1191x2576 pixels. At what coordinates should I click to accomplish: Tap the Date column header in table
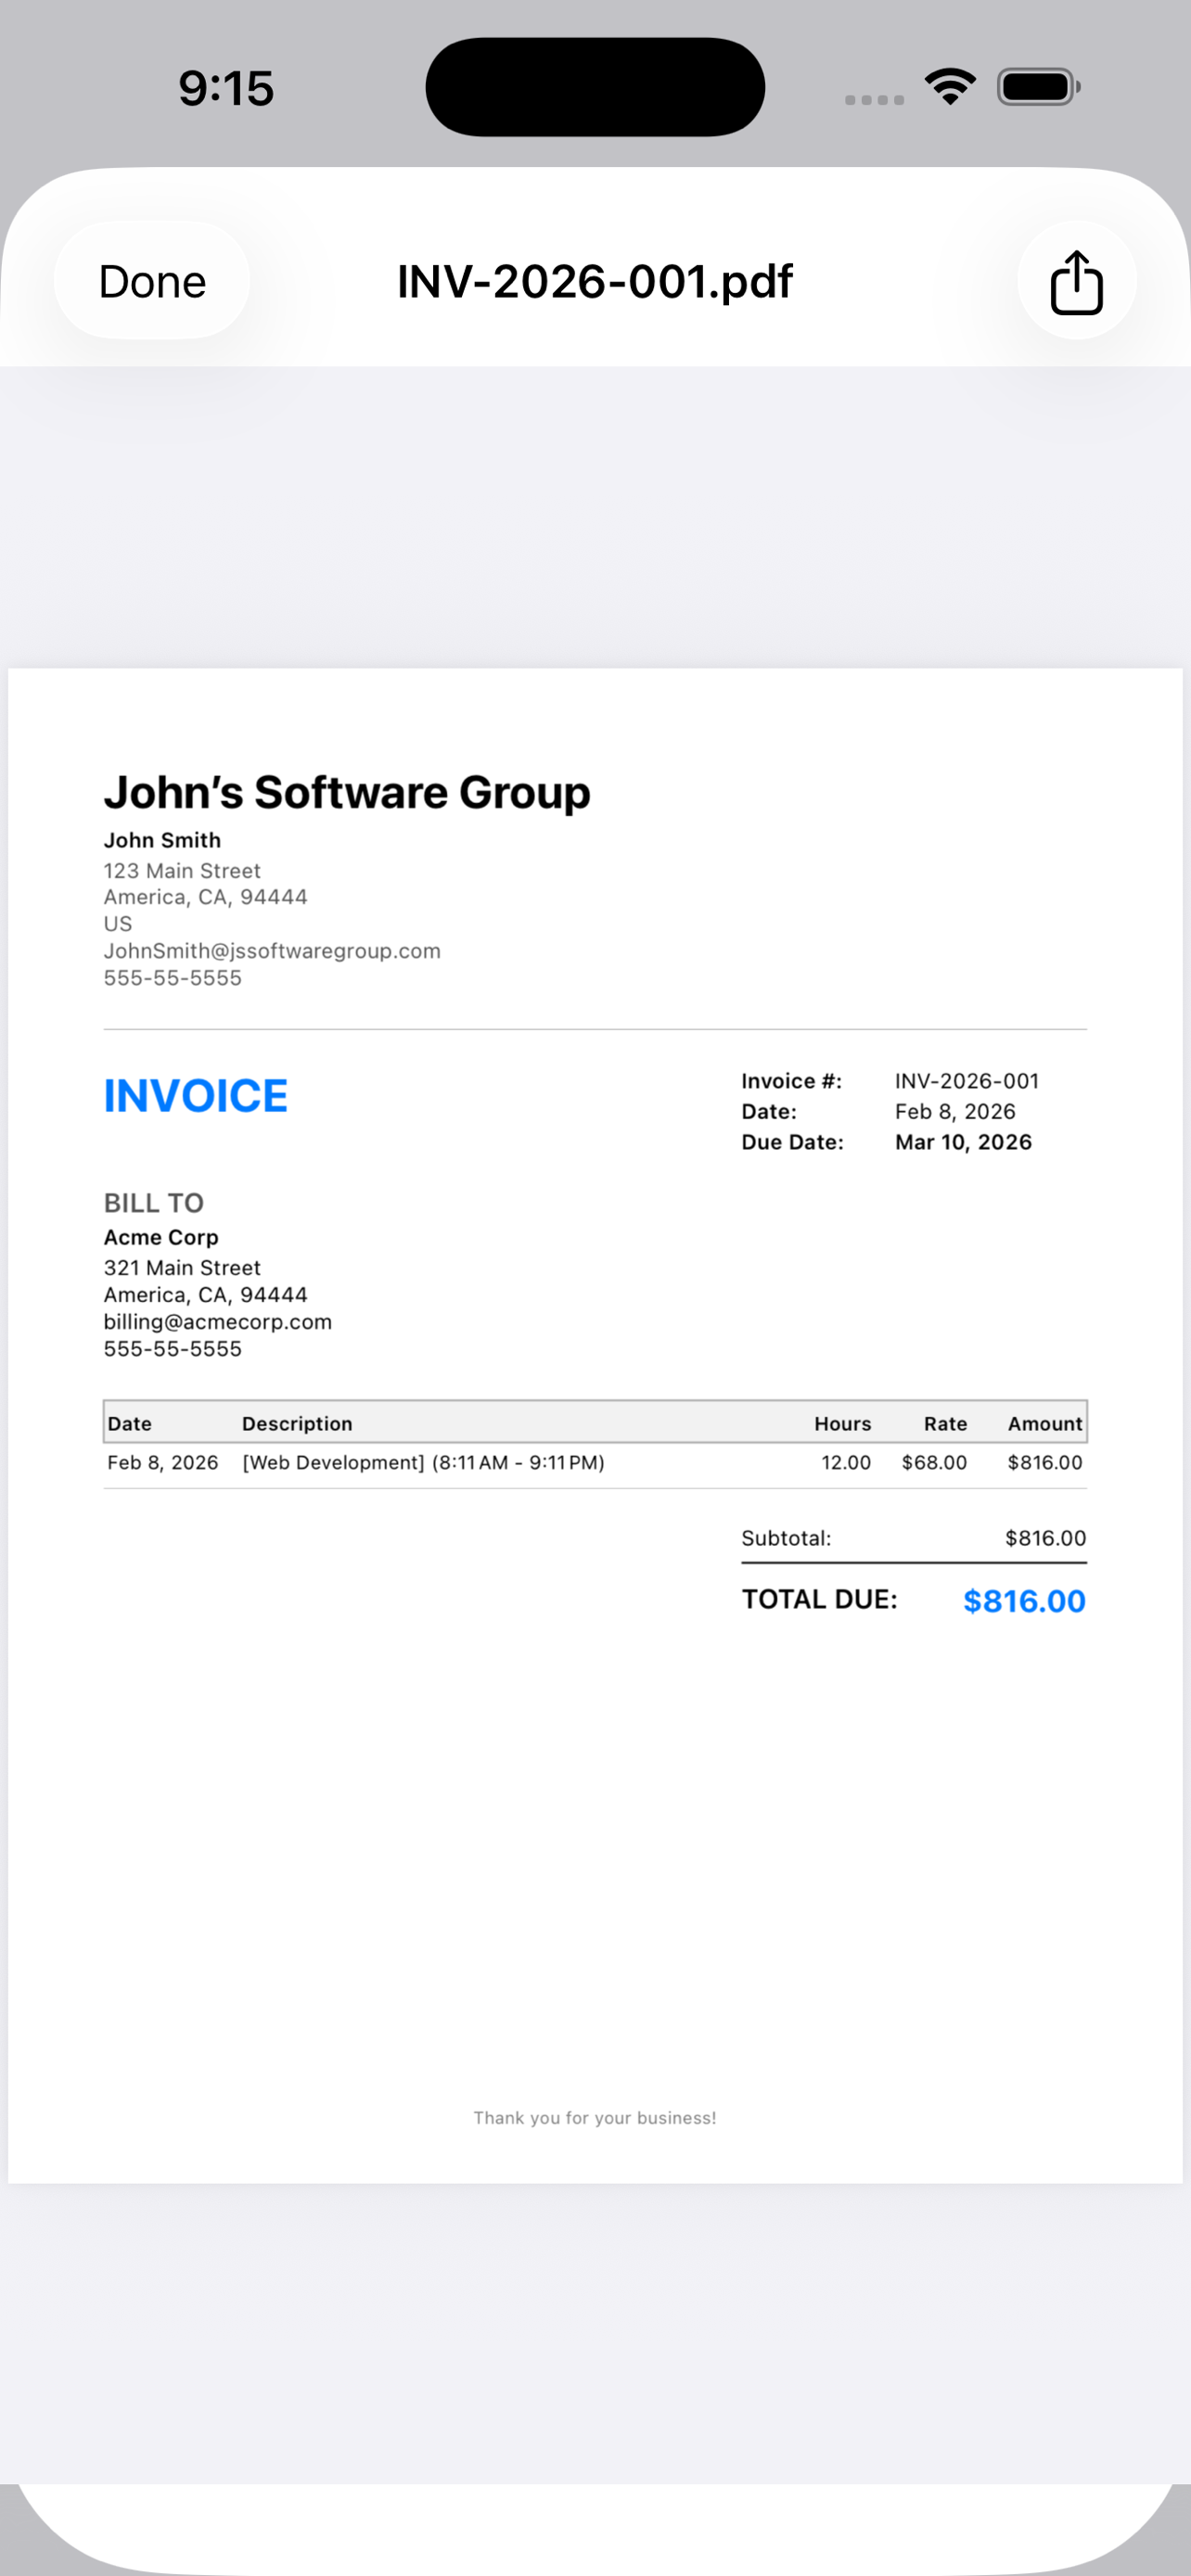[x=129, y=1423]
